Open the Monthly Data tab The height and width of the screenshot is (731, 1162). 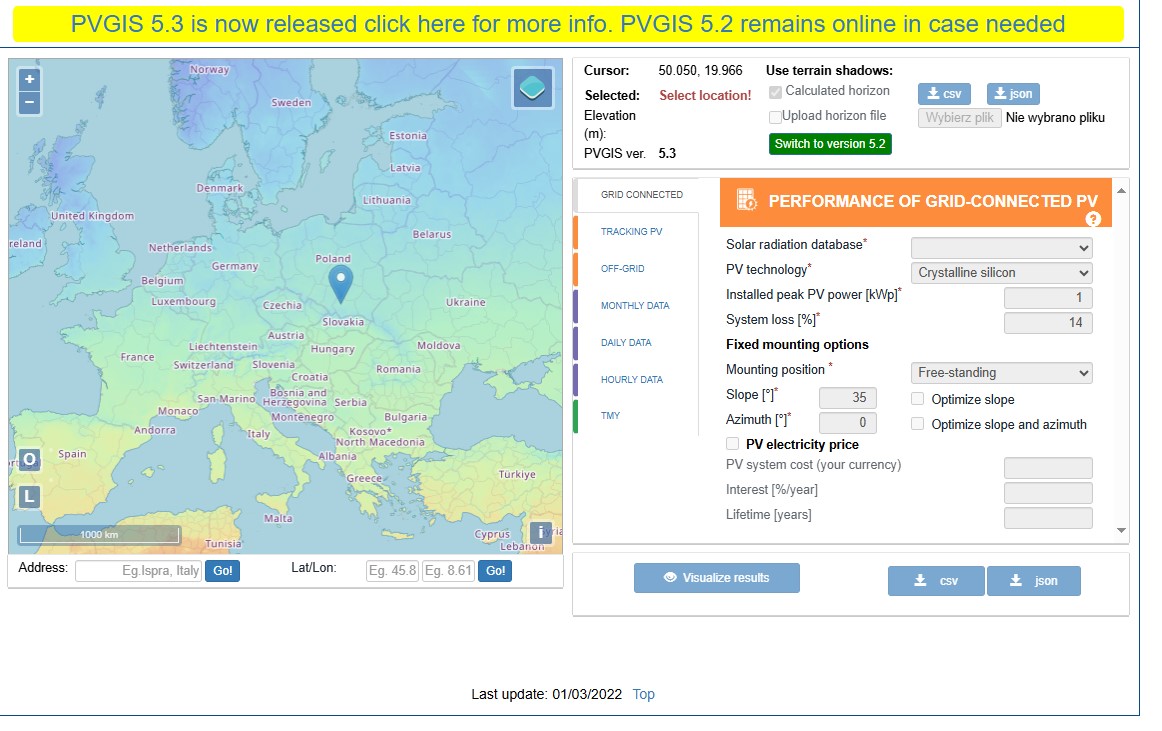click(x=634, y=306)
